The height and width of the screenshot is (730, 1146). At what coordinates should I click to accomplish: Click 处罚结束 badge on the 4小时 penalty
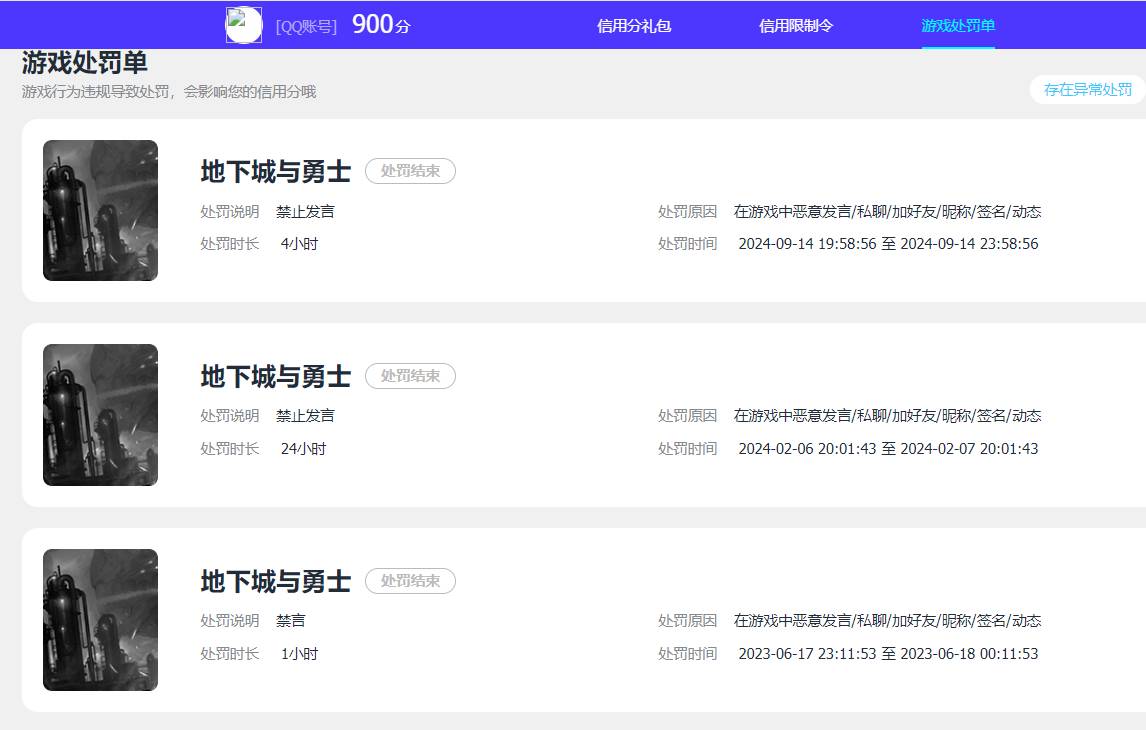(x=410, y=171)
